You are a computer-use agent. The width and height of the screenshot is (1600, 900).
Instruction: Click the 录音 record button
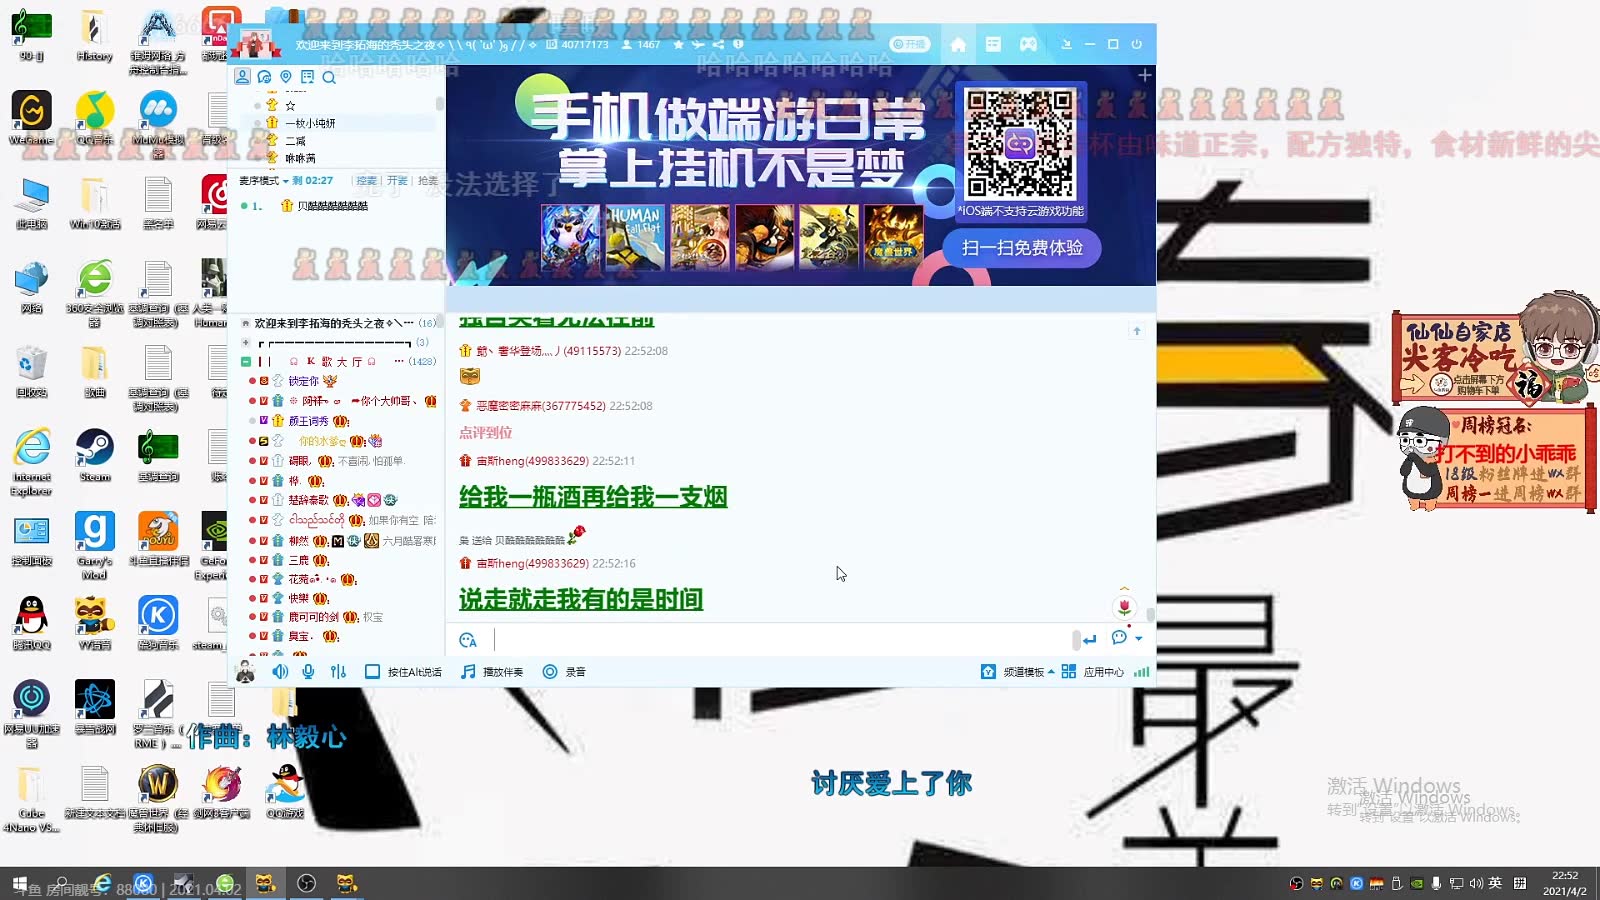564,672
